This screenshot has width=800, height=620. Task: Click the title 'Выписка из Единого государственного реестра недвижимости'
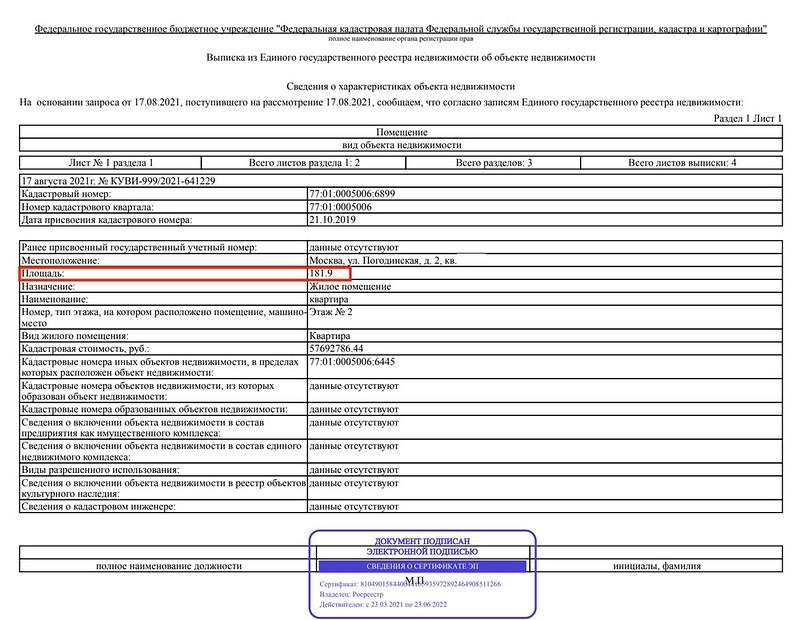(401, 58)
